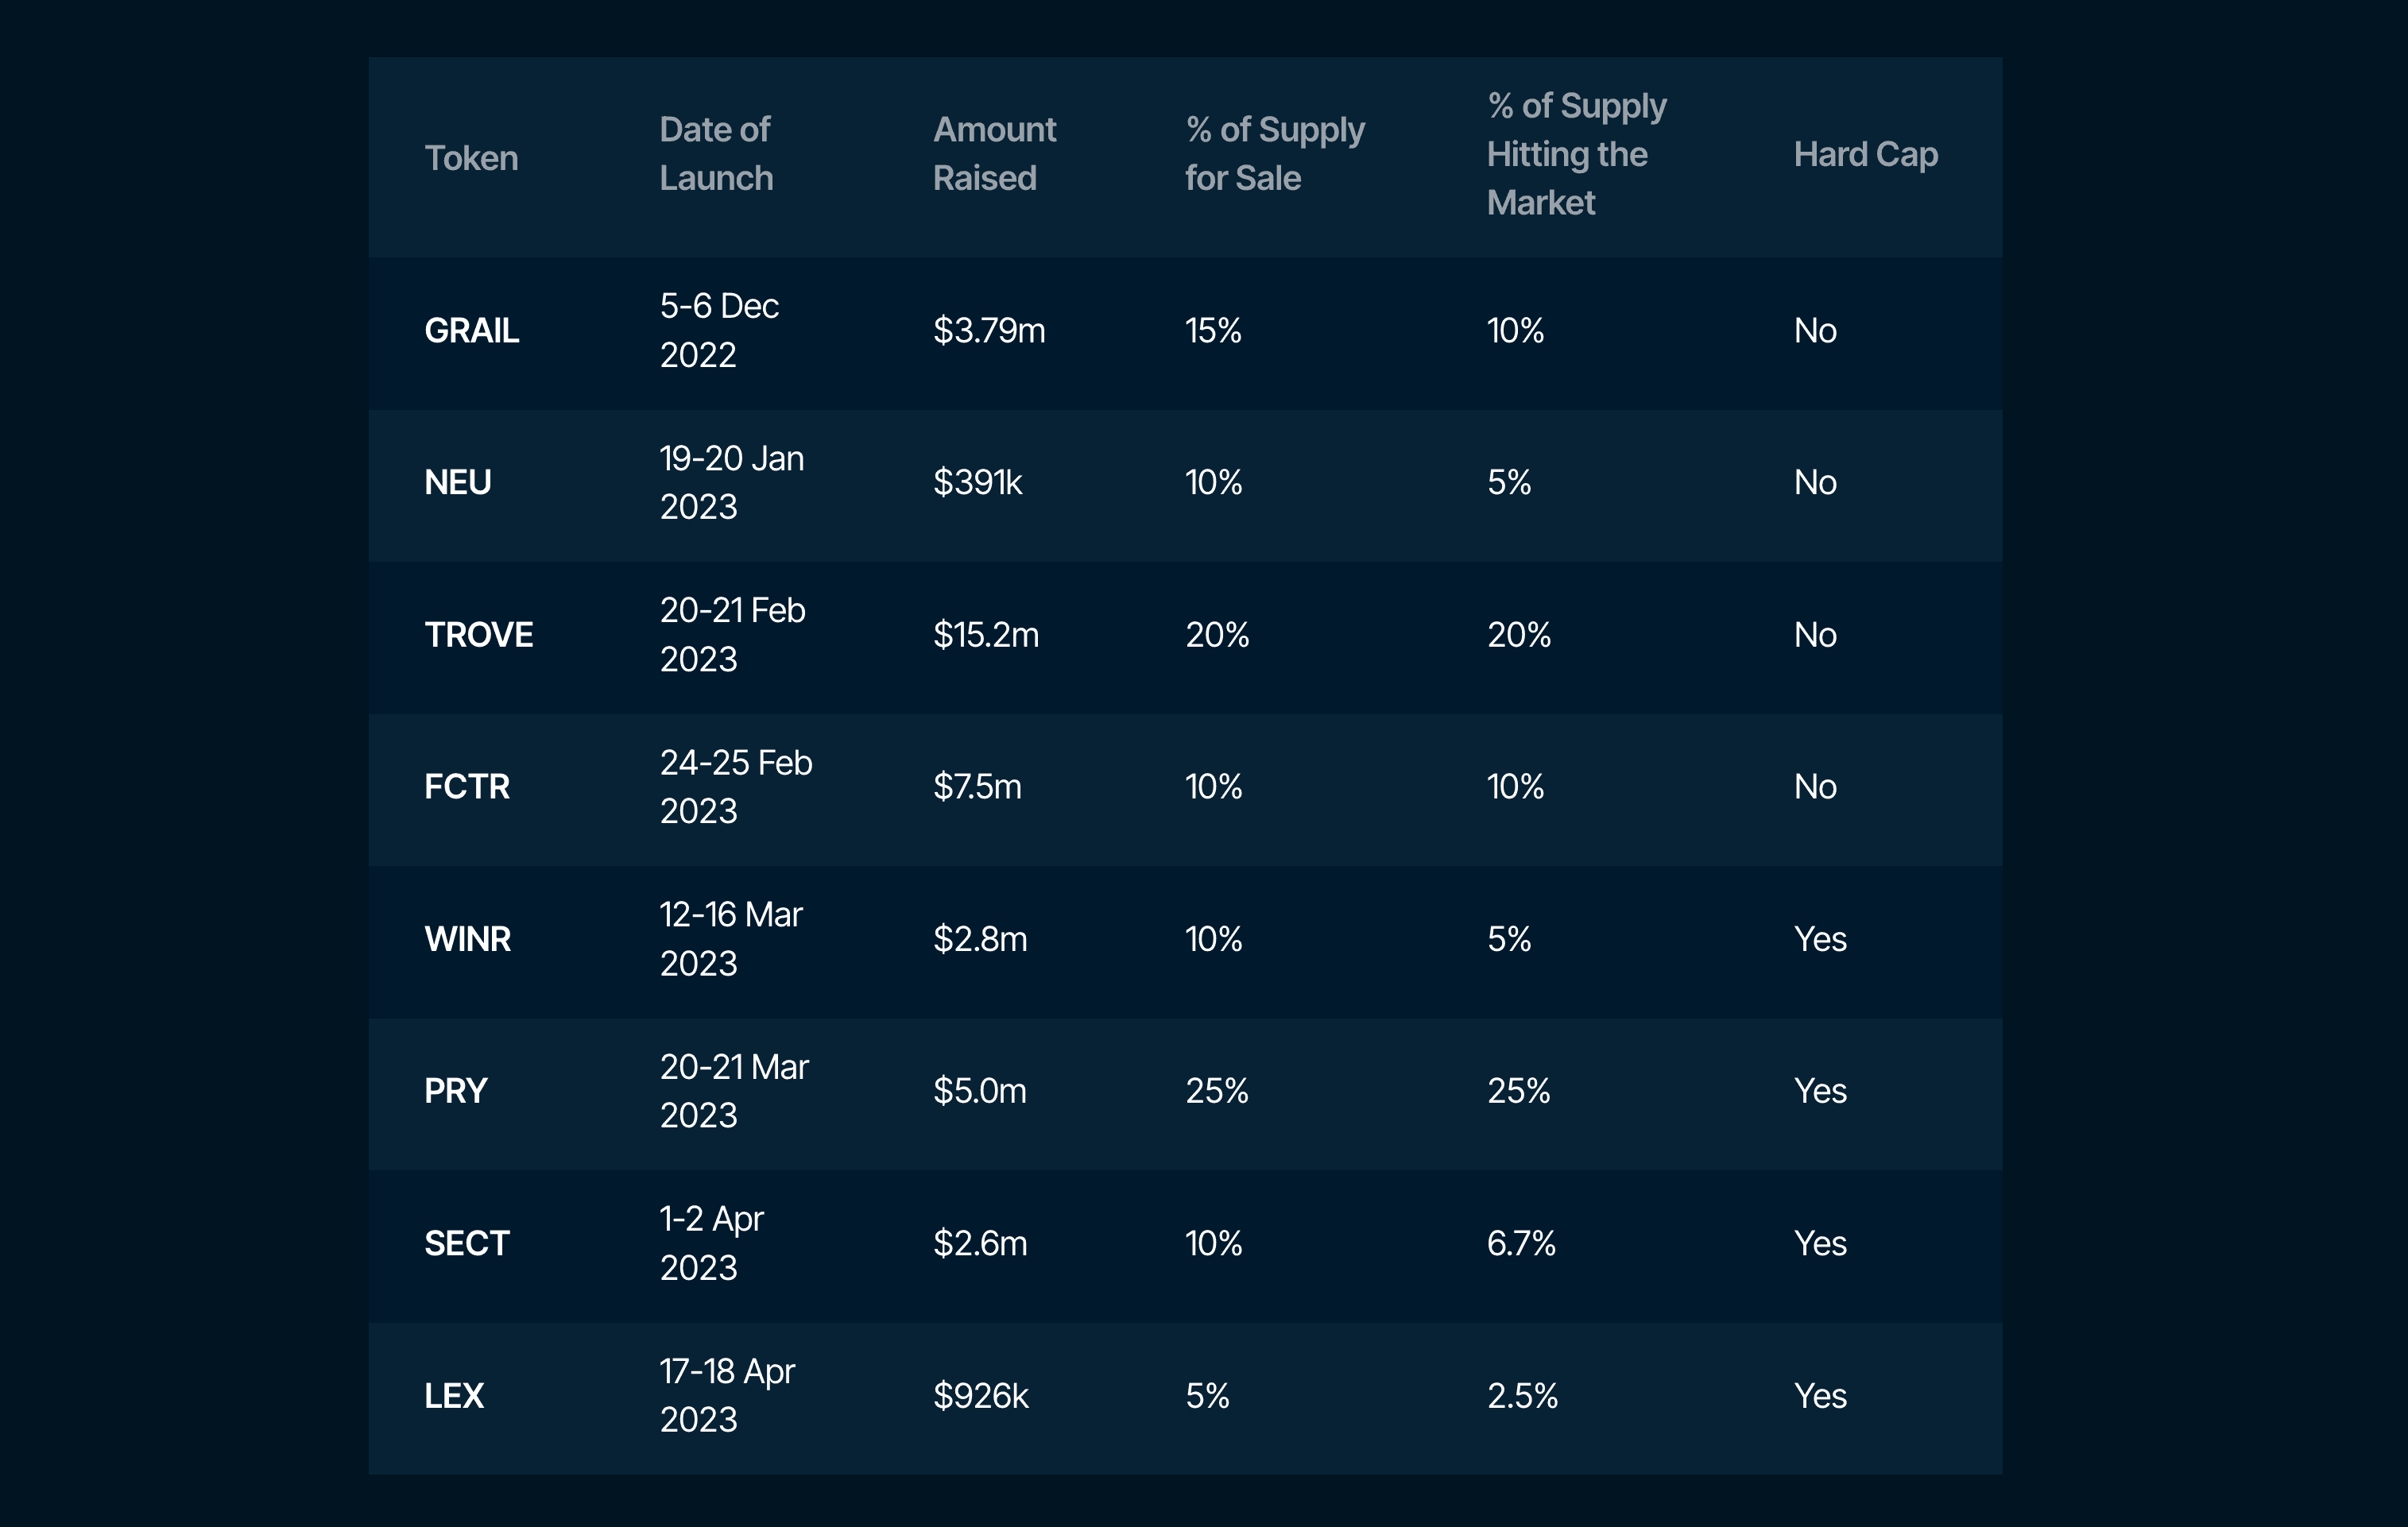This screenshot has height=1527, width=2408.
Task: Click the FCTR token cell
Action: [x=467, y=787]
